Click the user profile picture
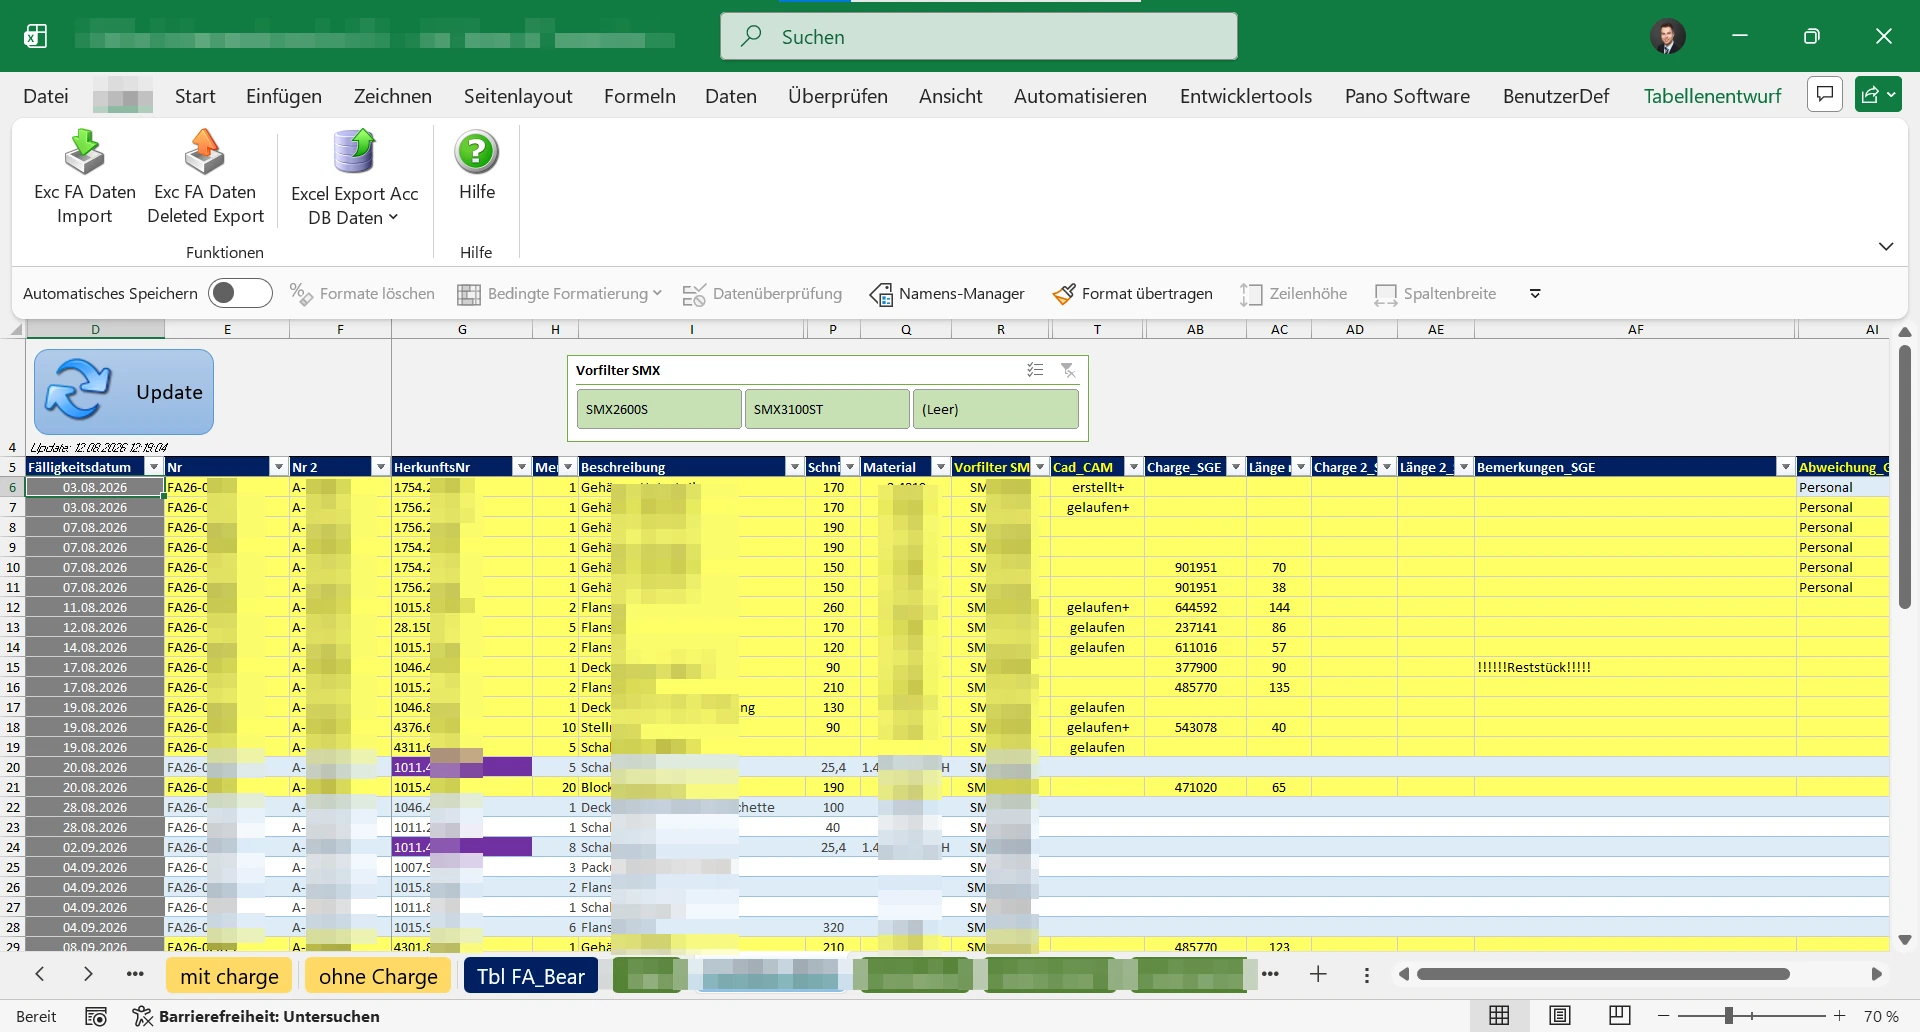Viewport: 1920px width, 1032px height. [1667, 36]
